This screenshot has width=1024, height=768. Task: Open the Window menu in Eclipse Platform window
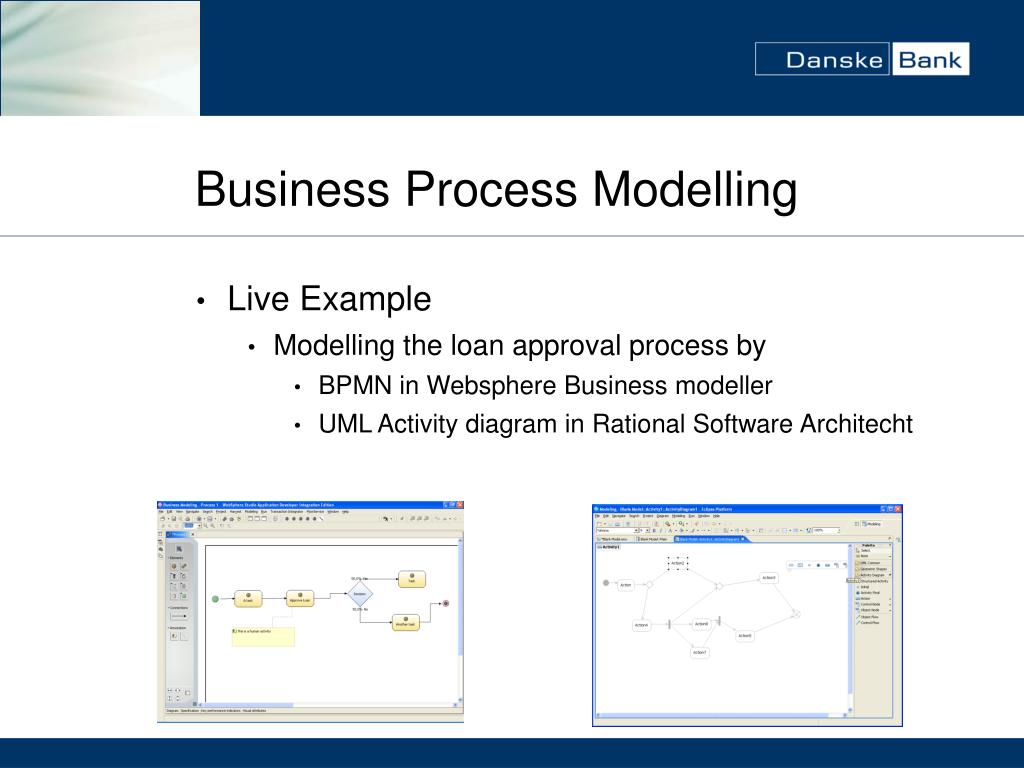704,516
